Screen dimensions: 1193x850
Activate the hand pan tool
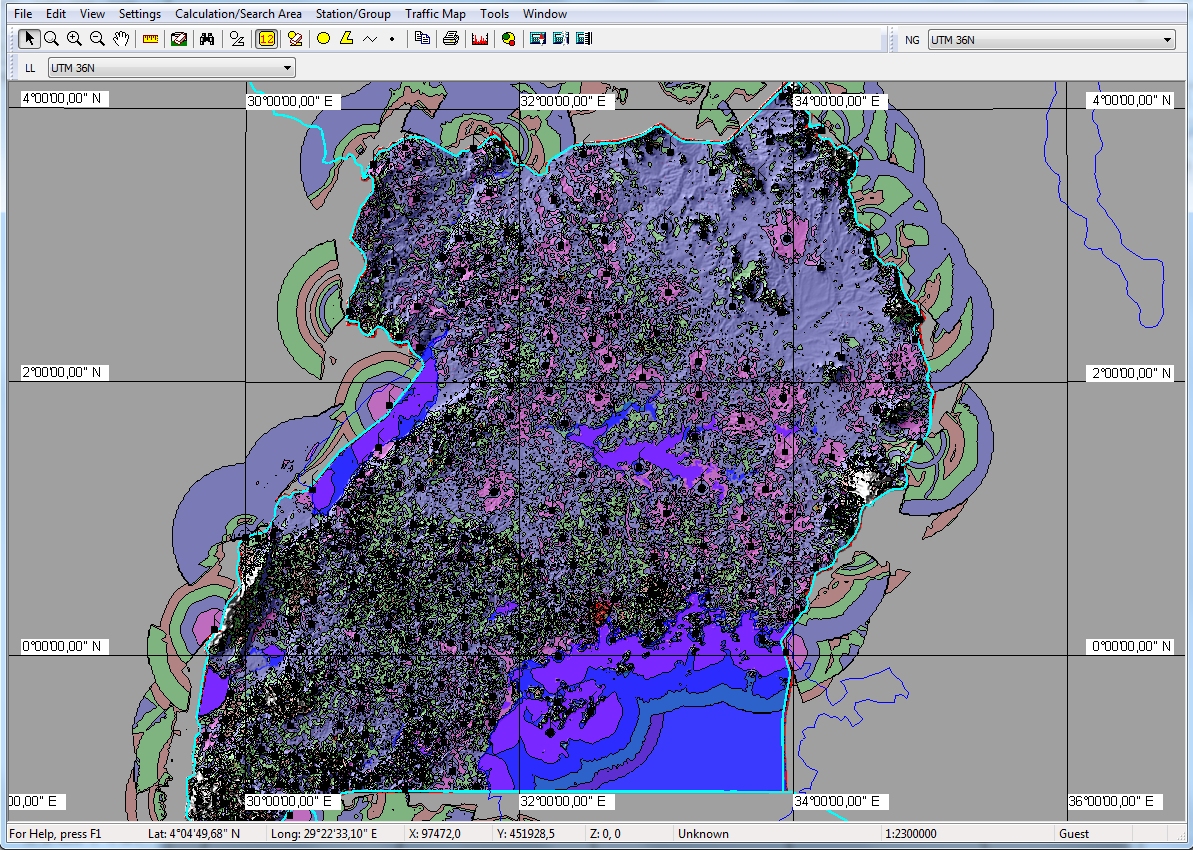120,39
